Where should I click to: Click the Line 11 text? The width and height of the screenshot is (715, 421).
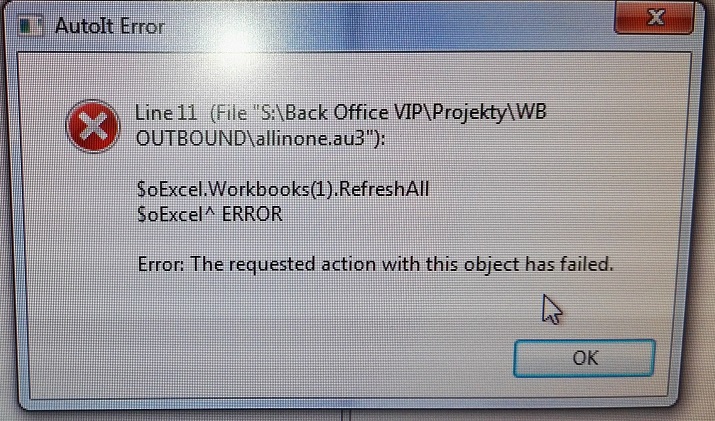pyautogui.click(x=166, y=113)
